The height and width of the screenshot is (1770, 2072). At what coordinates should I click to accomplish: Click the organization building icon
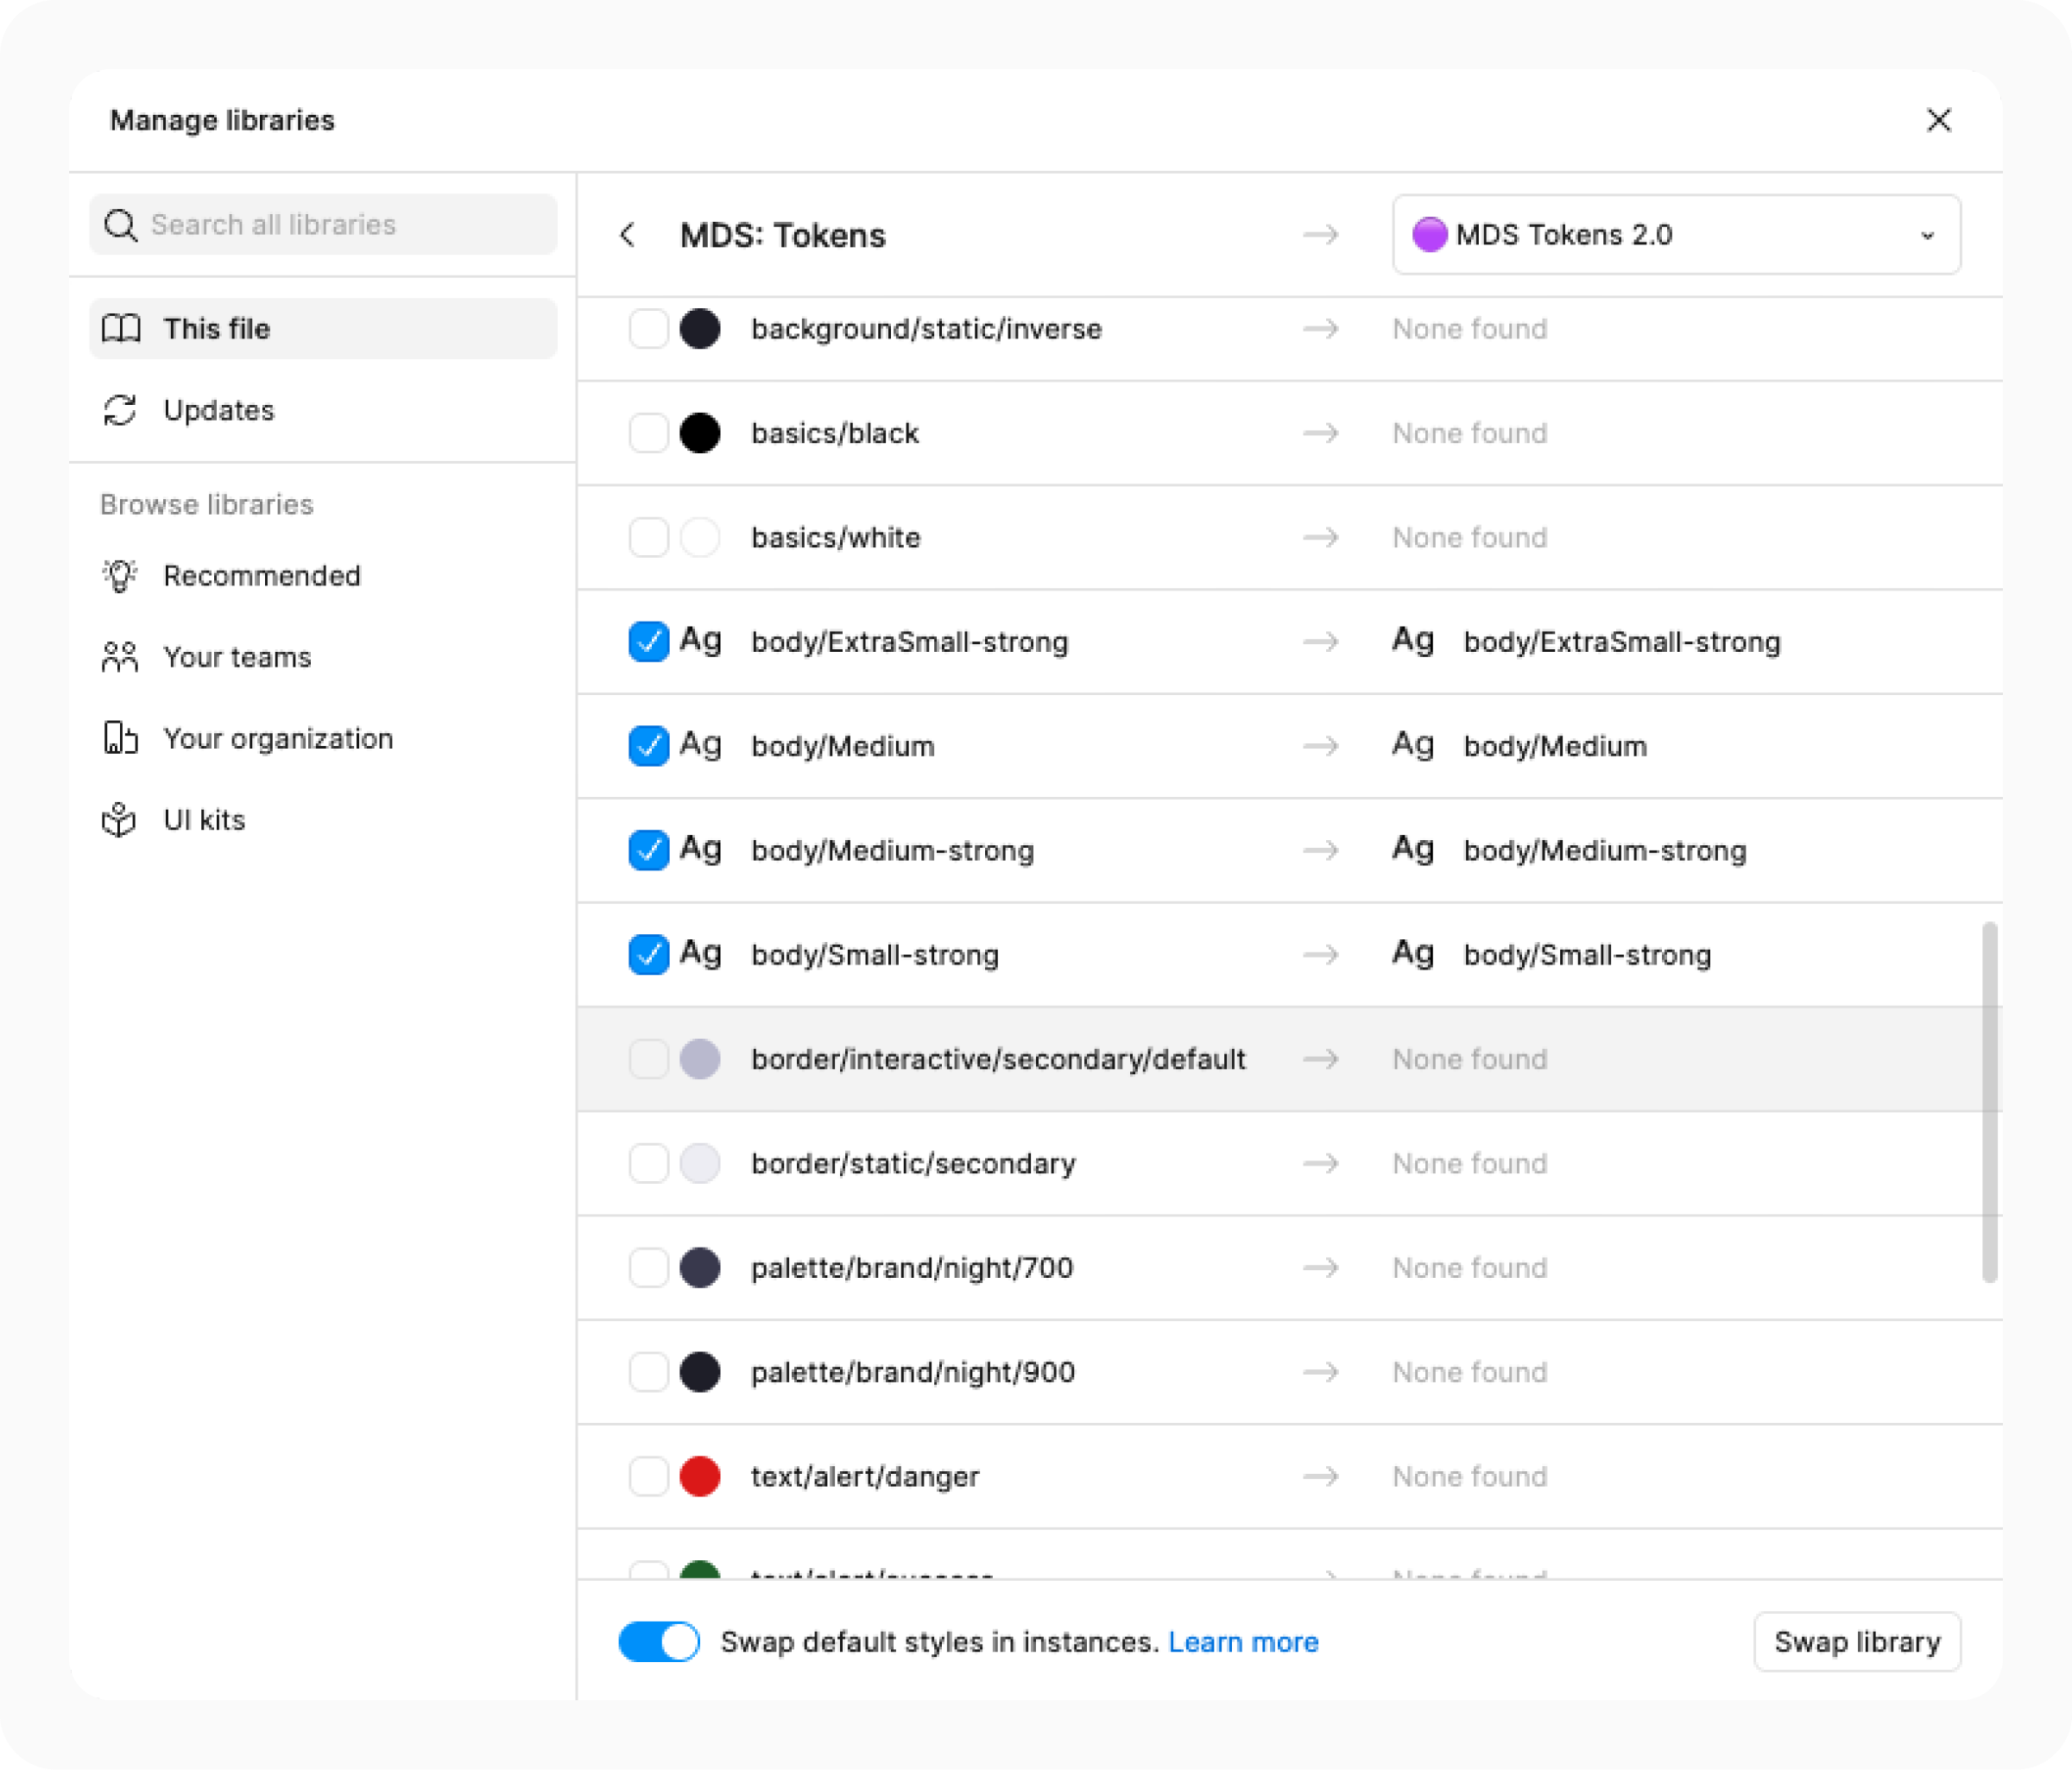click(x=119, y=738)
